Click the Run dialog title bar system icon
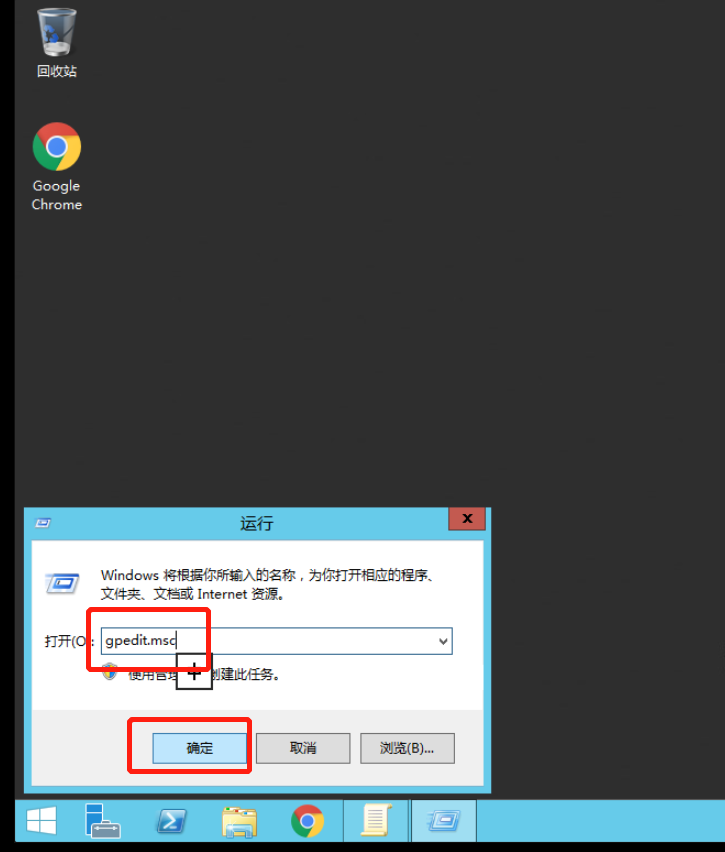Image resolution: width=725 pixels, height=852 pixels. pos(43,523)
